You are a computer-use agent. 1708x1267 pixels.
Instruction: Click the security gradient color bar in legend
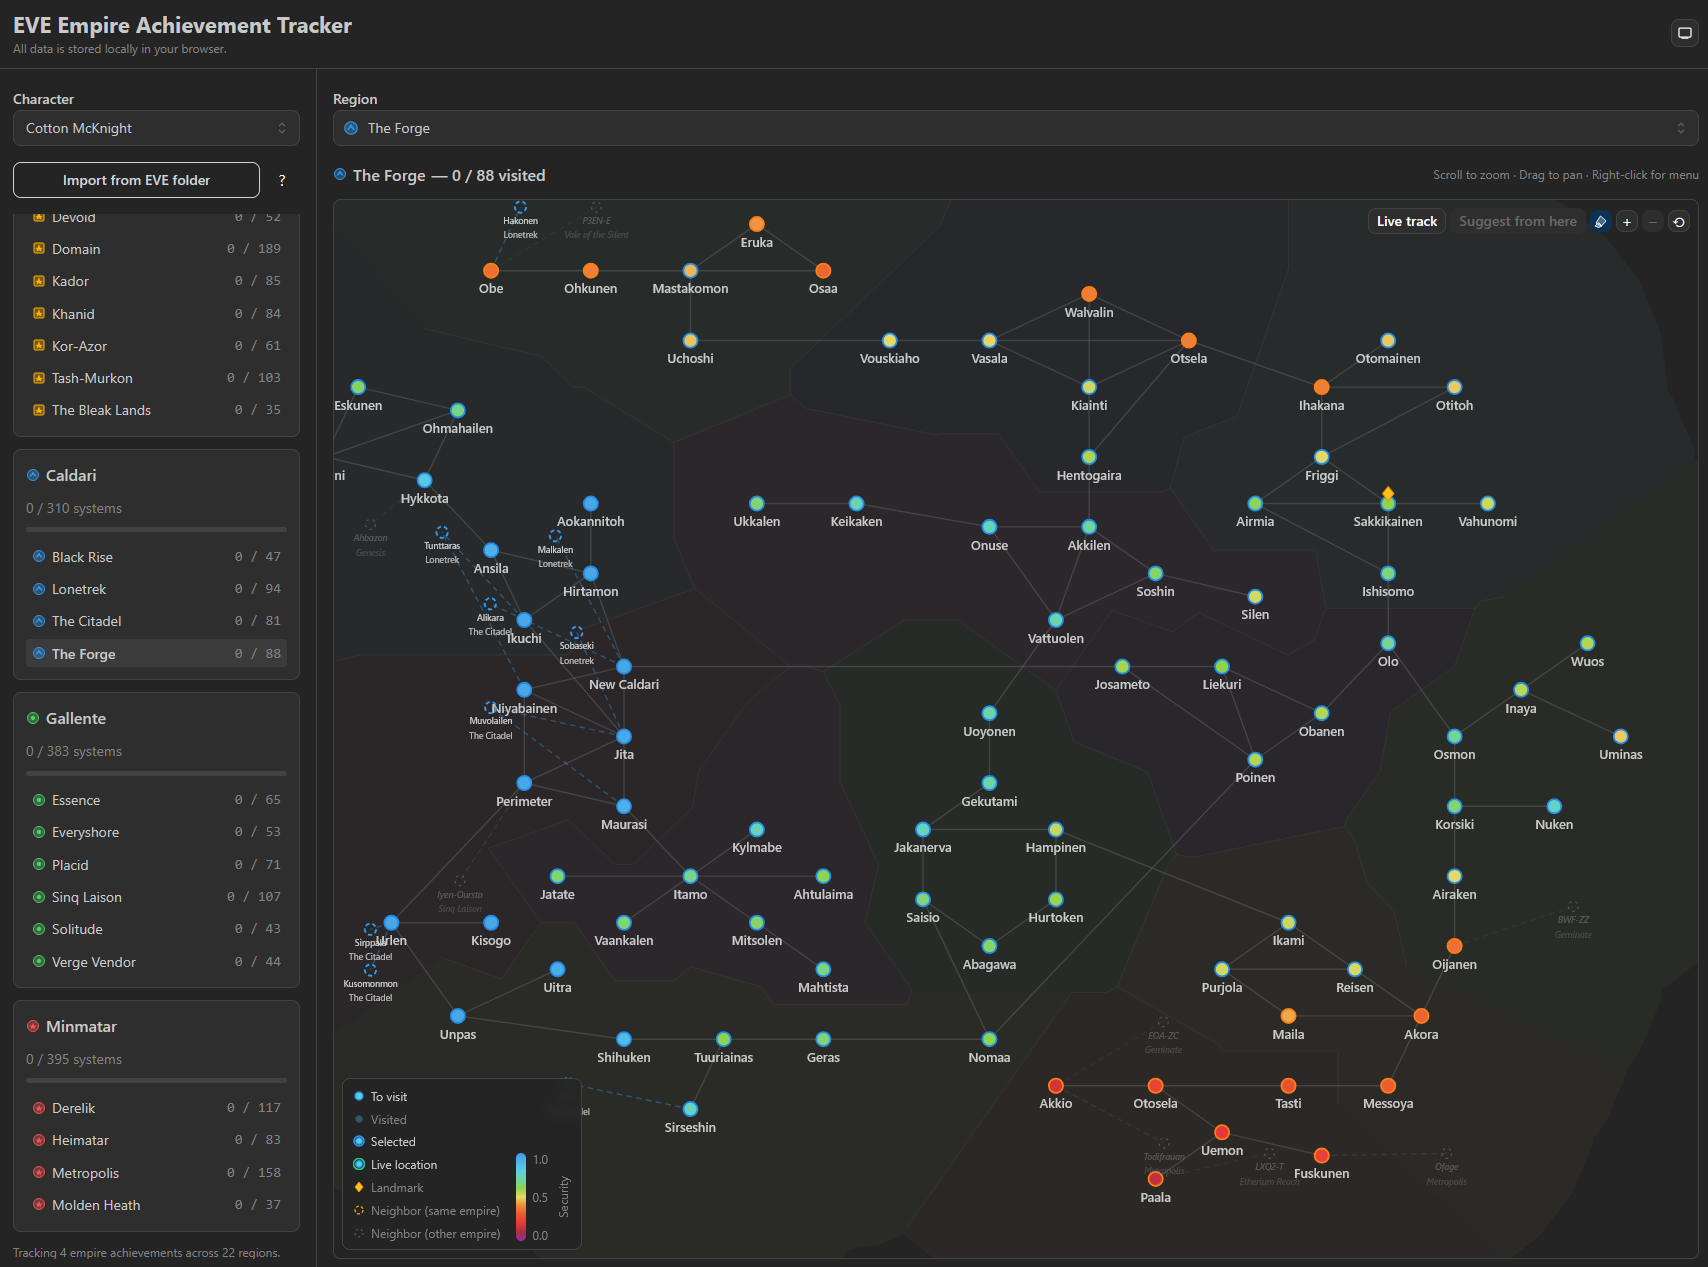point(521,1197)
